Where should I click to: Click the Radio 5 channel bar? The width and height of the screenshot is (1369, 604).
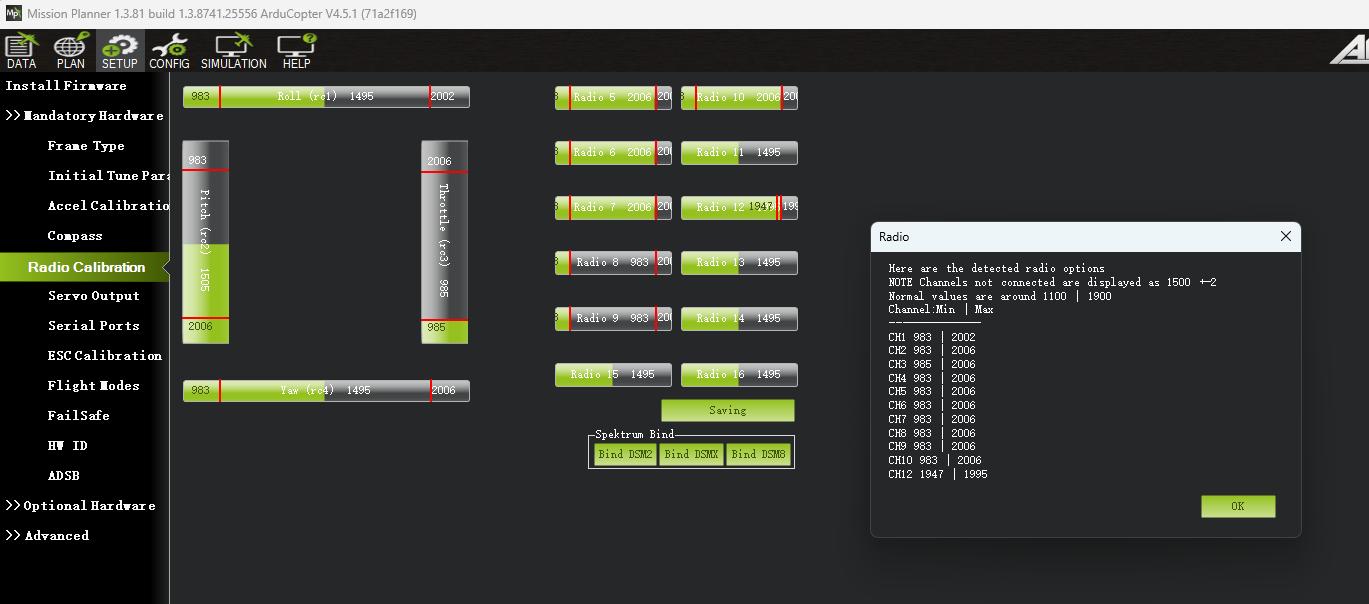click(x=613, y=97)
